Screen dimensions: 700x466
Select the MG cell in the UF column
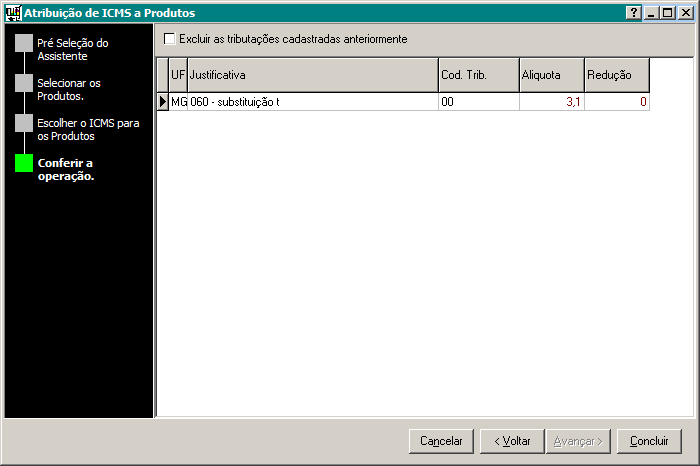point(178,102)
